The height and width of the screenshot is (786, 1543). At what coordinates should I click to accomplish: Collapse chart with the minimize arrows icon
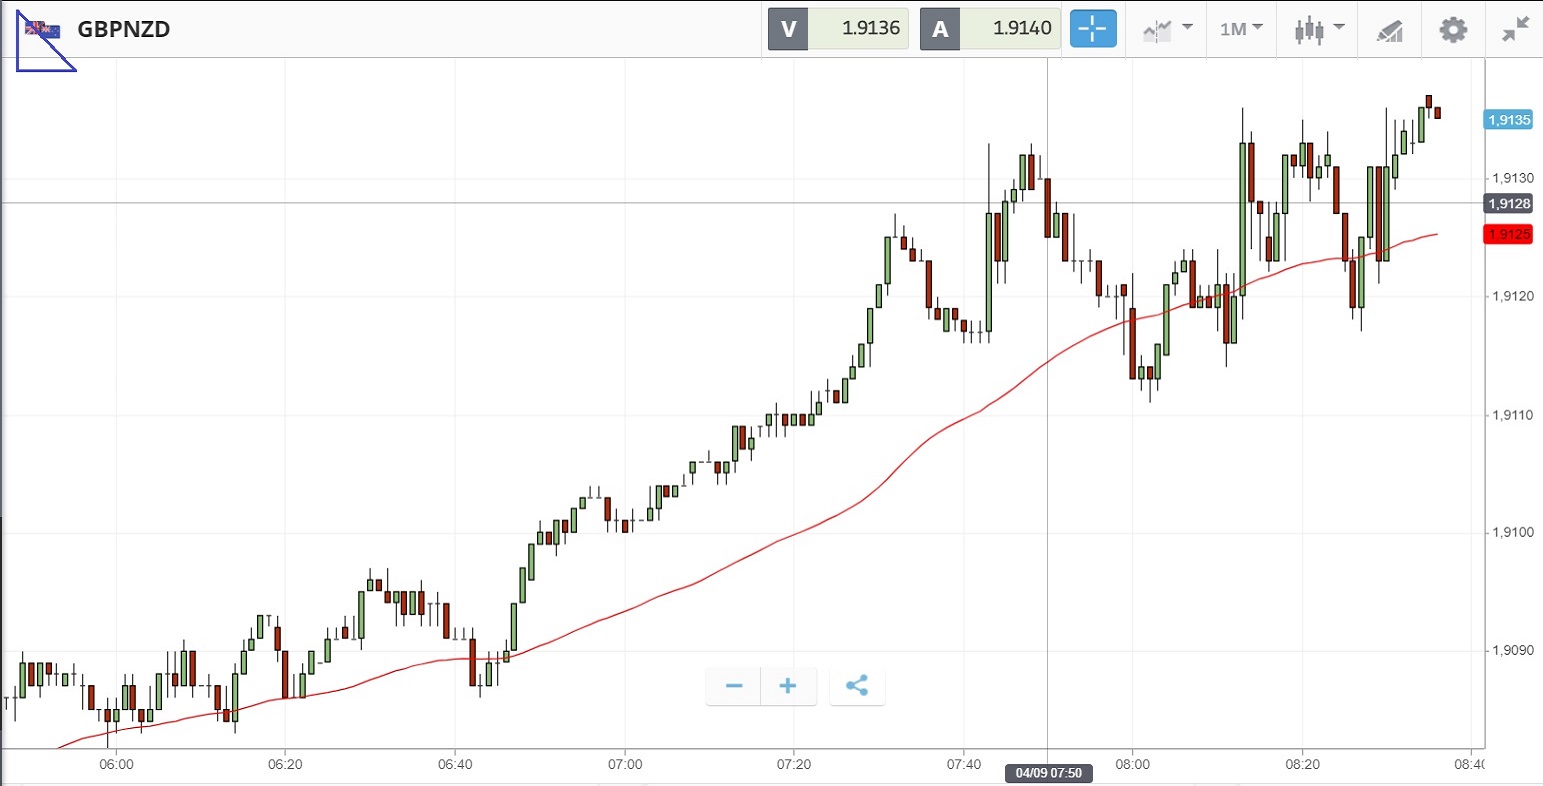coord(1516,29)
